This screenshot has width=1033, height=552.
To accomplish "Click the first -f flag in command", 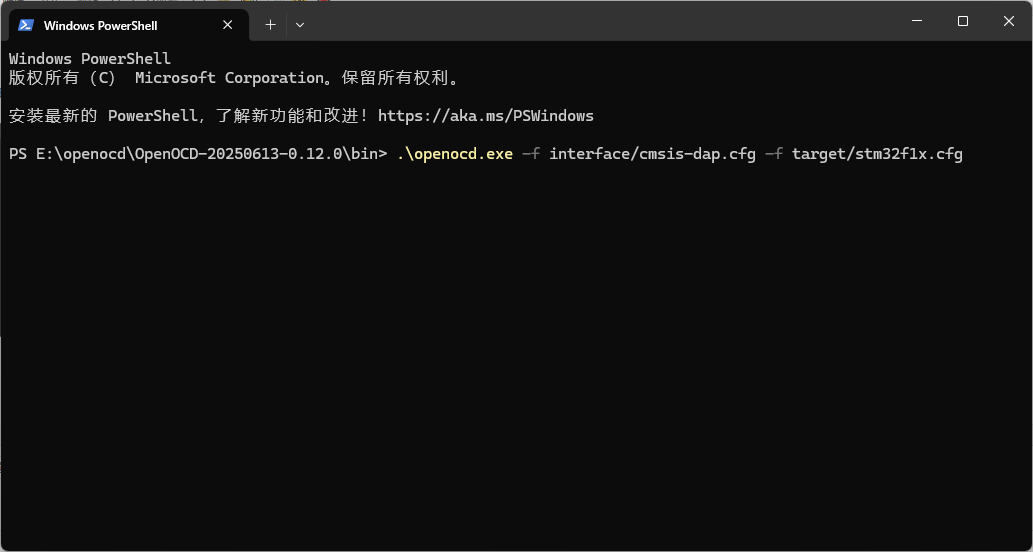I will coord(531,154).
